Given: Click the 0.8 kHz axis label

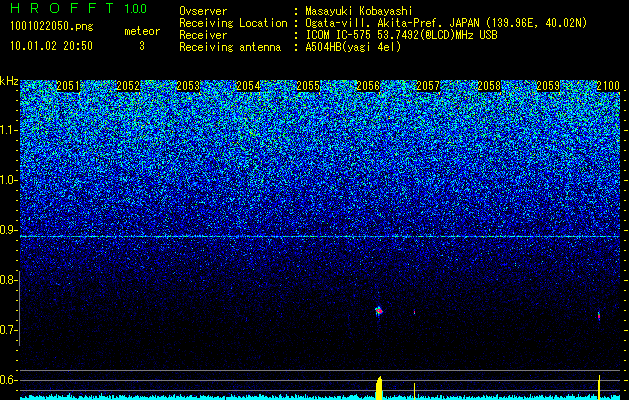Looking at the screenshot, I should coord(8,280).
